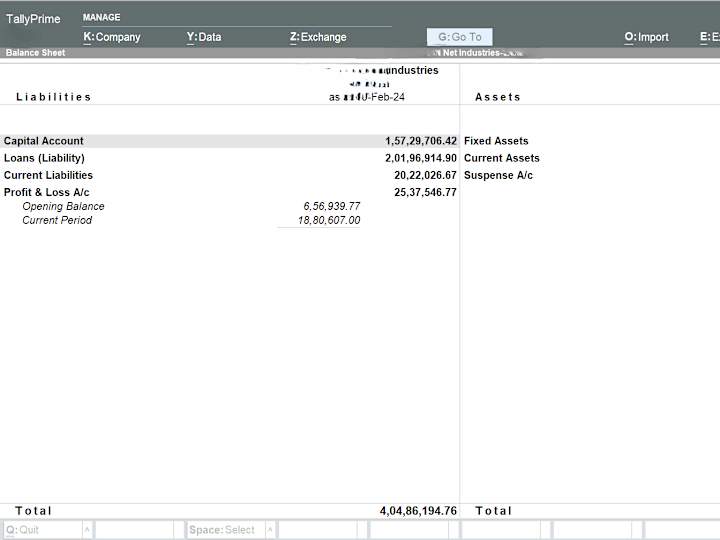The height and width of the screenshot is (540, 720).
Task: Click the Opening Balance sub-entry
Action: [63, 206]
